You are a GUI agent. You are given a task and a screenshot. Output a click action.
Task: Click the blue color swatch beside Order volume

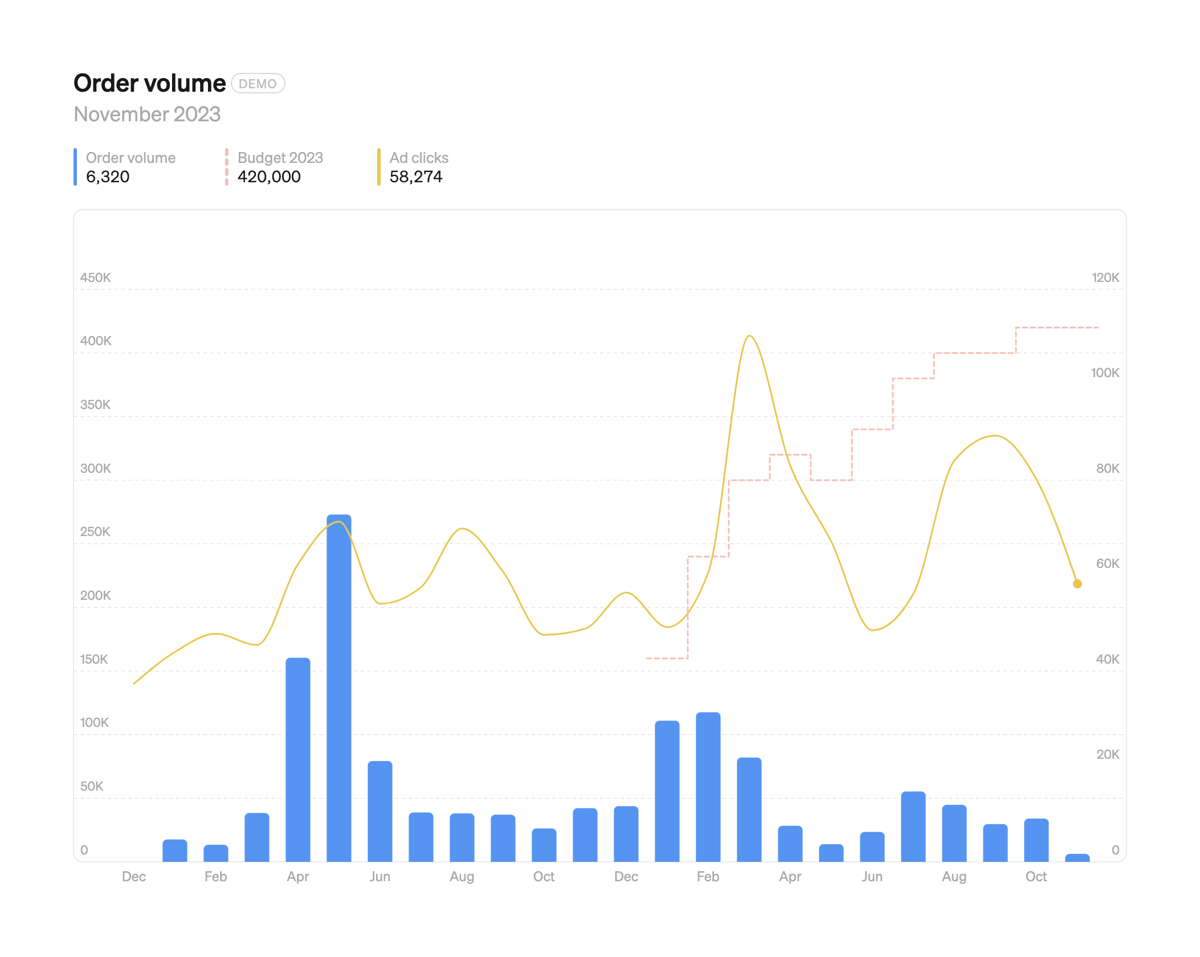[76, 166]
